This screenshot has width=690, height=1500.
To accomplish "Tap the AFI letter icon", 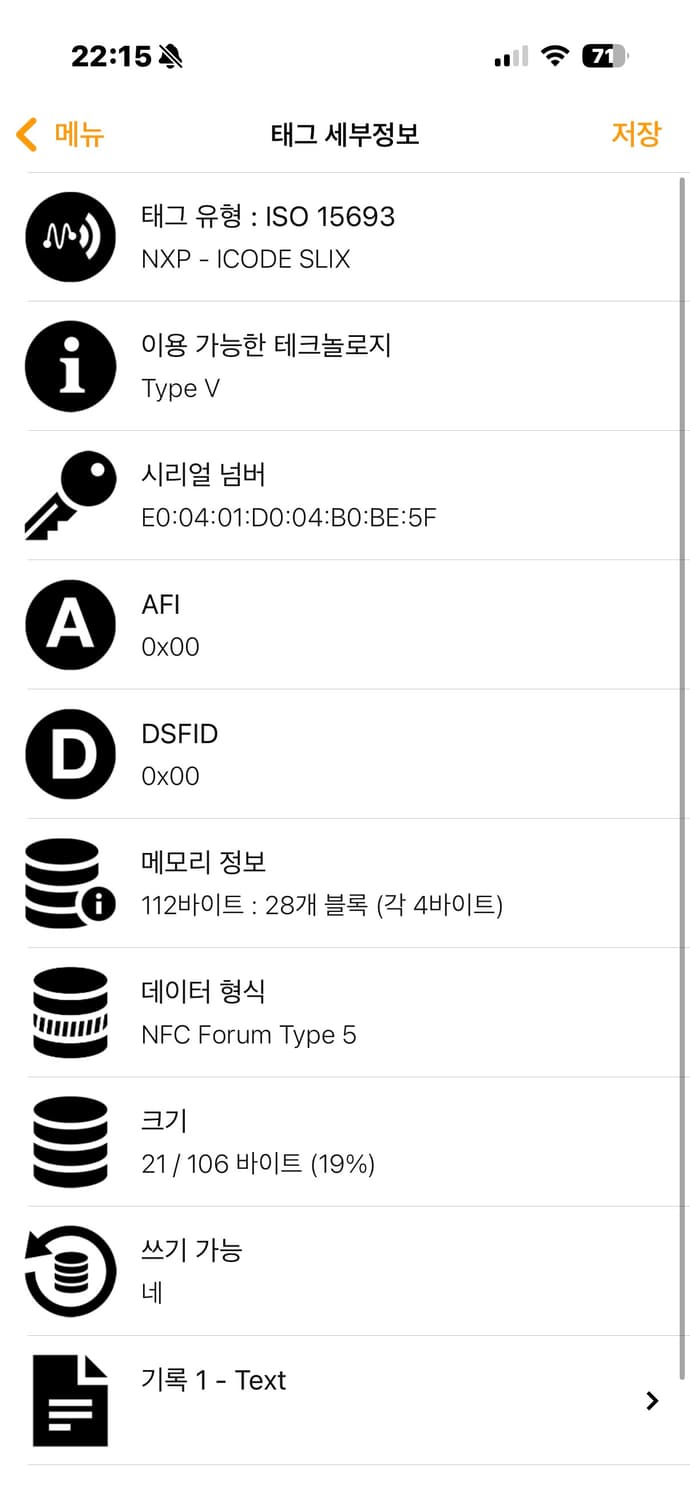I will (70, 624).
